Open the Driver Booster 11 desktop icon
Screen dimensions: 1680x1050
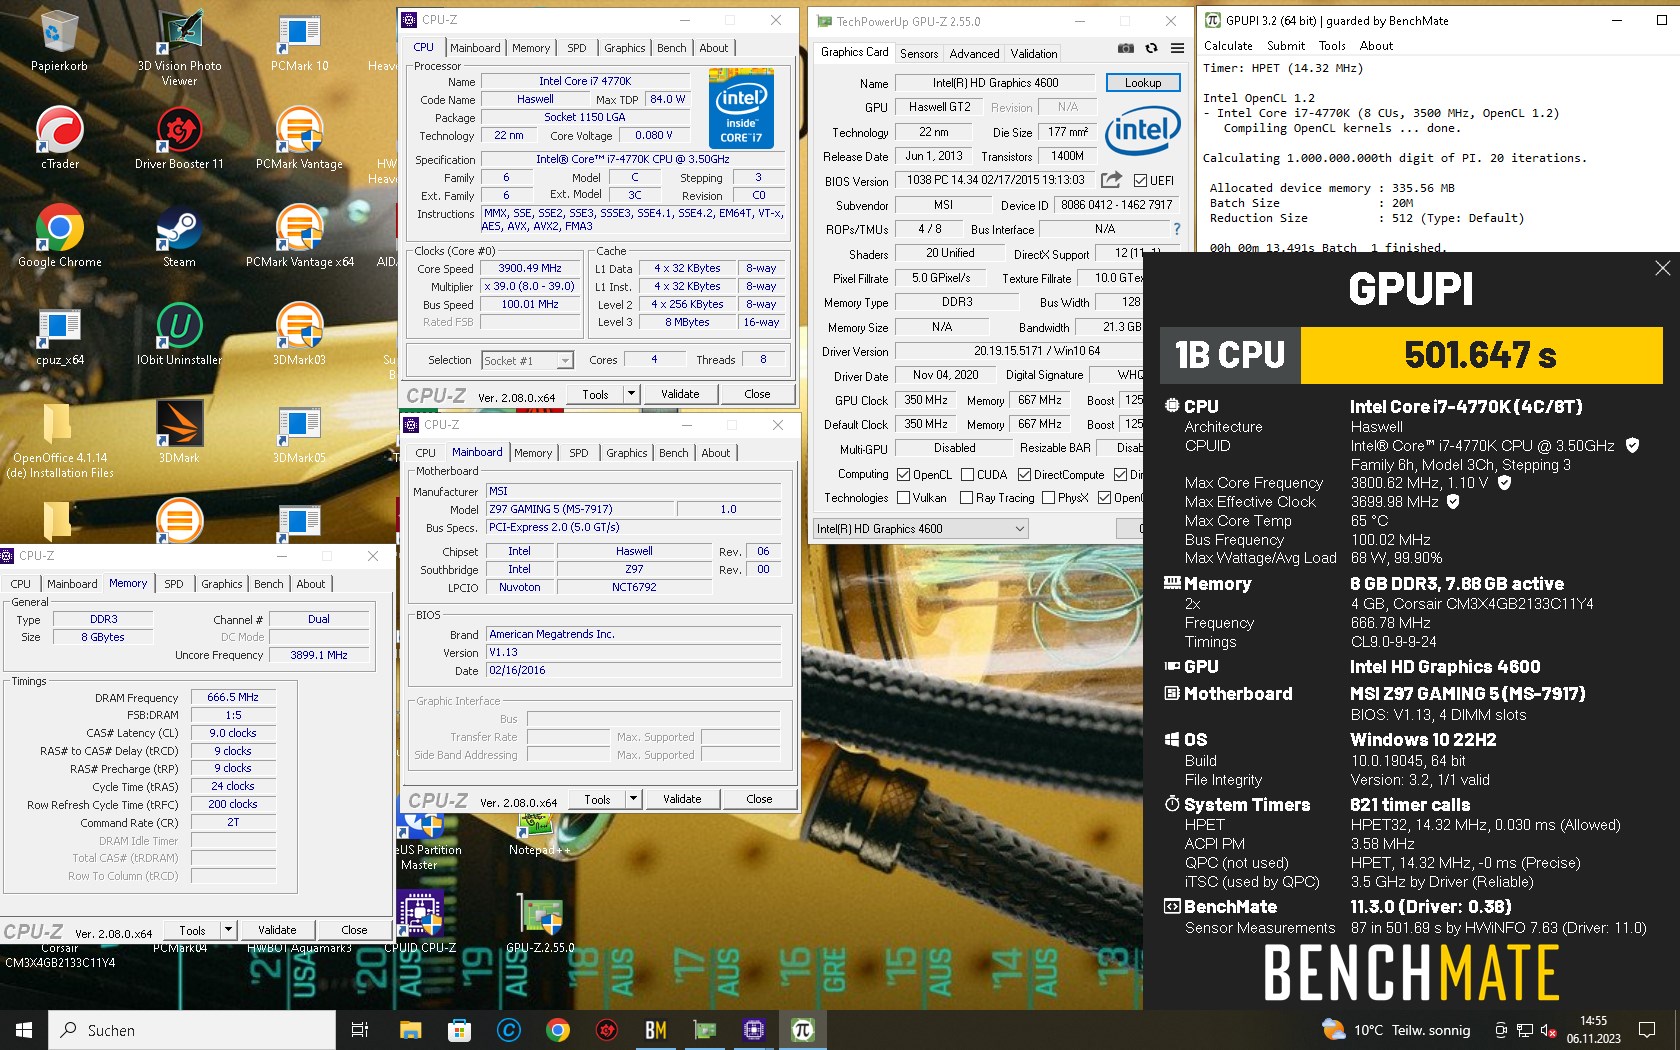click(x=179, y=138)
